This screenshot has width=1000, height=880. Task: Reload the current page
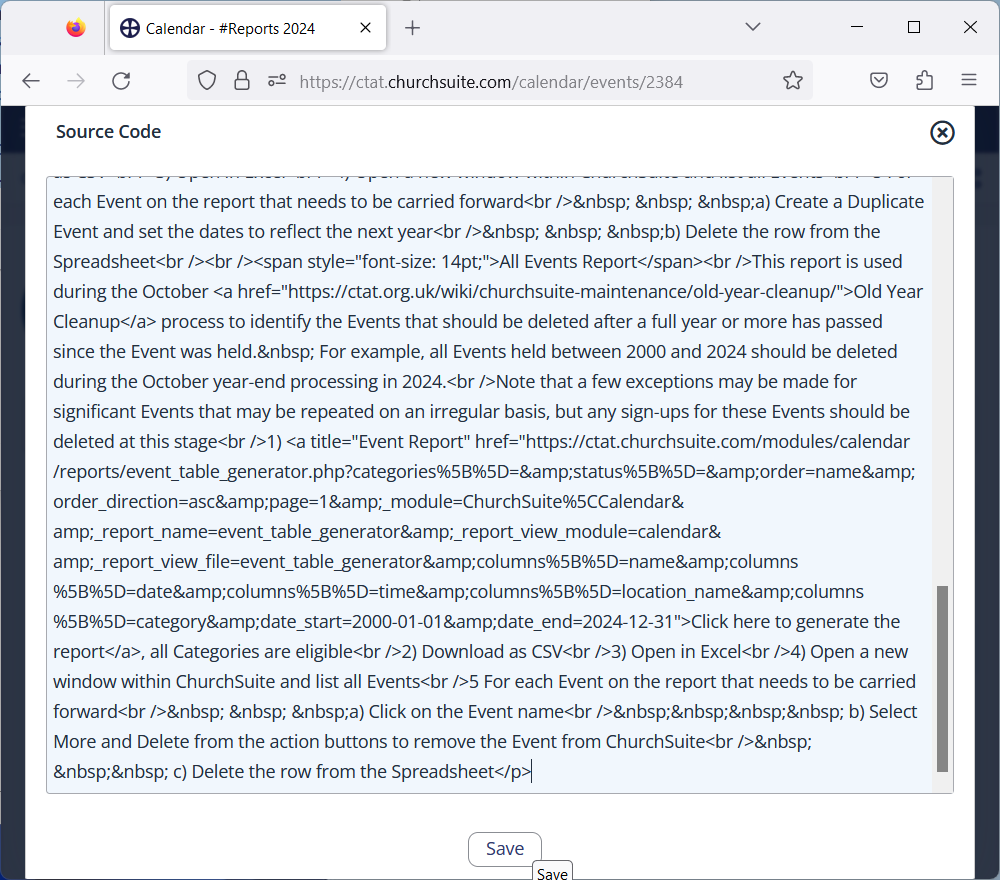[x=121, y=81]
